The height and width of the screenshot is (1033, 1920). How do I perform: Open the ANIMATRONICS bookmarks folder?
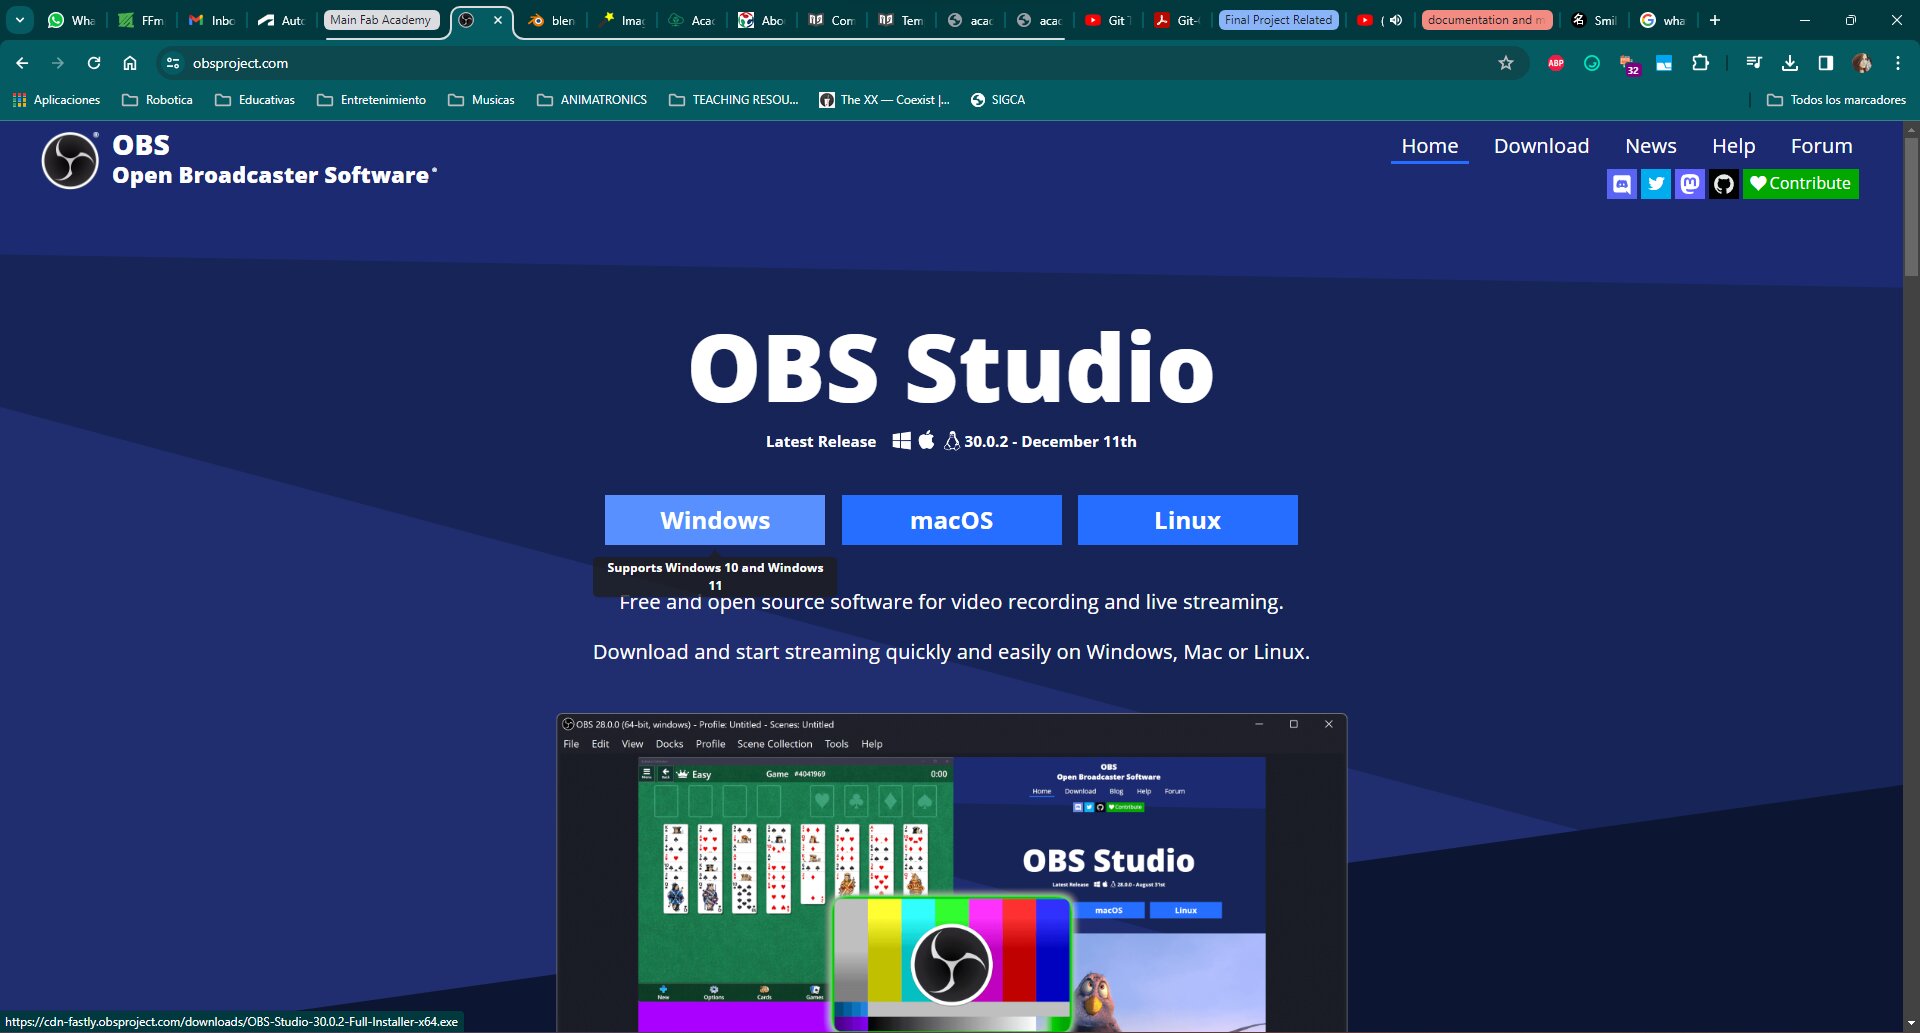pos(592,100)
